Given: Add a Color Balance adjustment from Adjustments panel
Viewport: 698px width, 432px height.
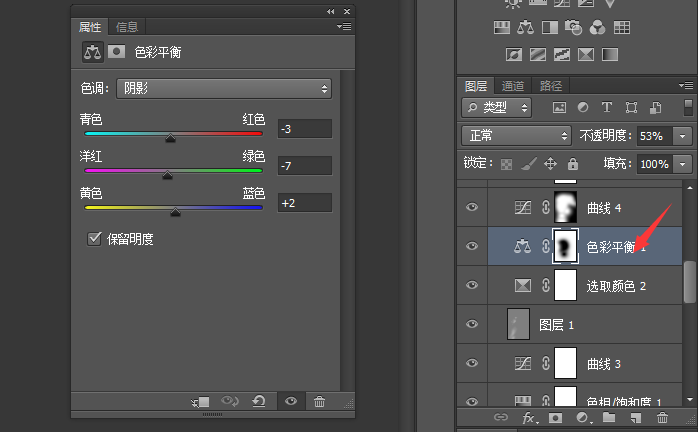Looking at the screenshot, I should tap(526, 28).
